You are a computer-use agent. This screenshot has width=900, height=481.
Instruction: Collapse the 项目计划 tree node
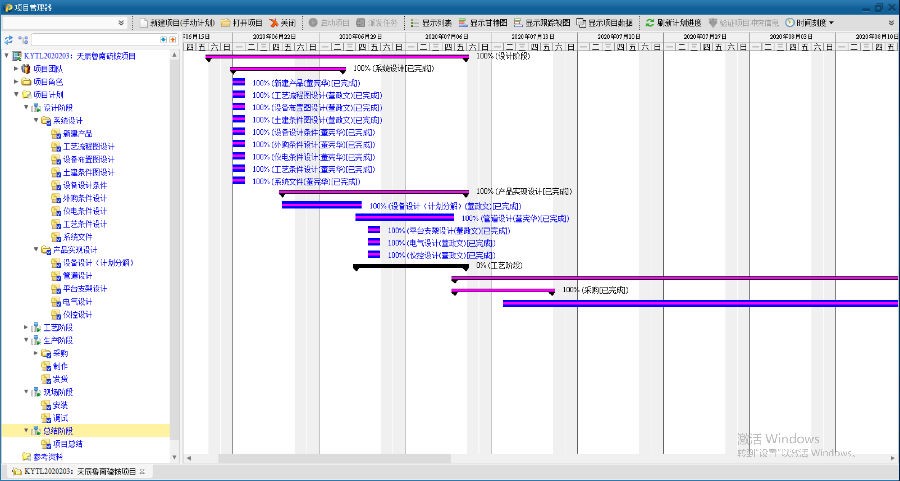[x=16, y=94]
